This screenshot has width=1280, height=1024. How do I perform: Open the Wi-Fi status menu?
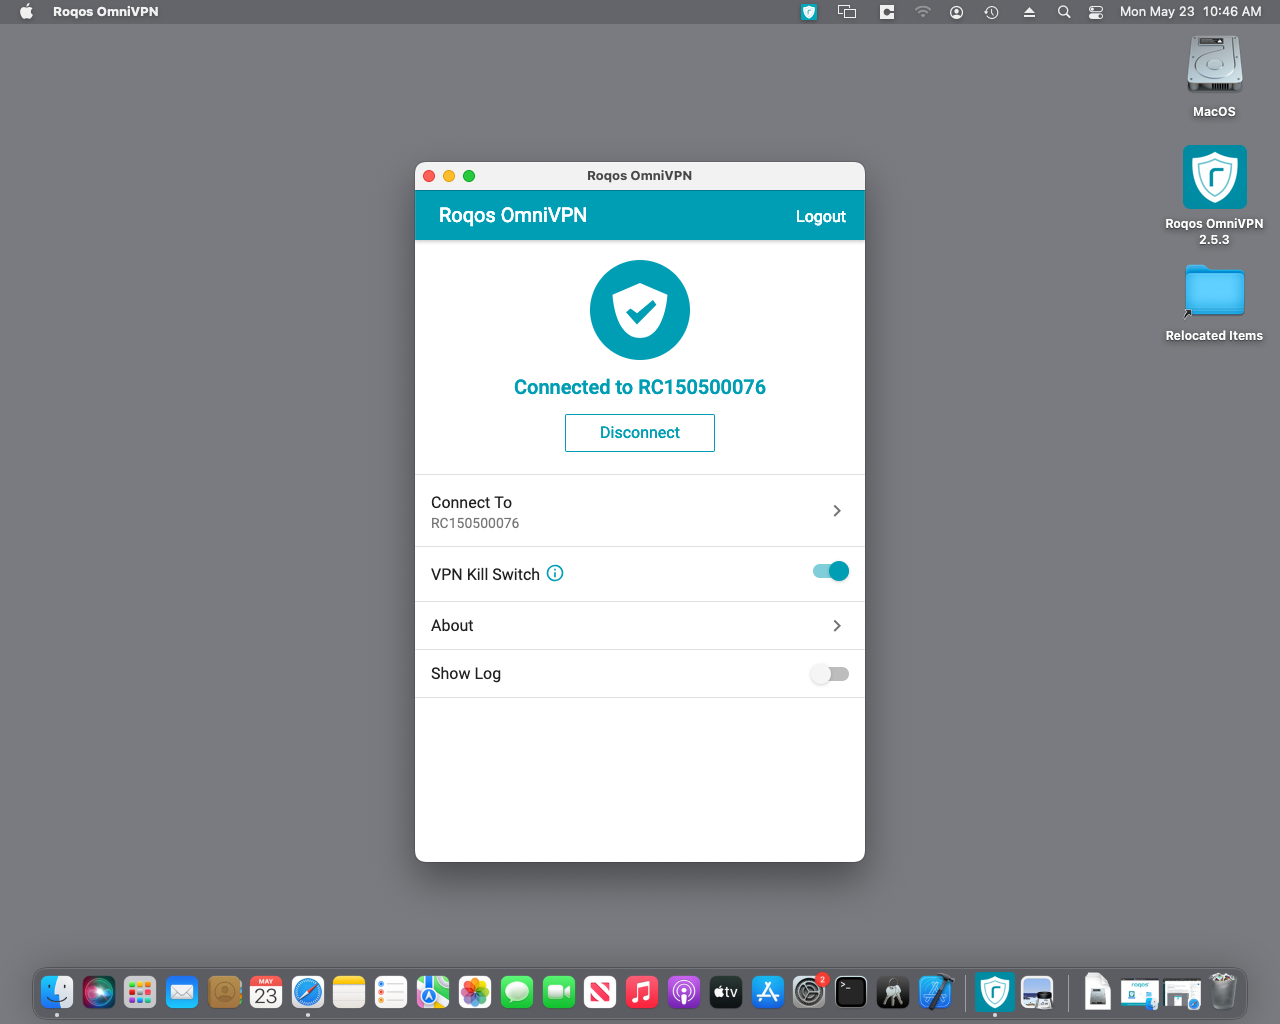[922, 12]
